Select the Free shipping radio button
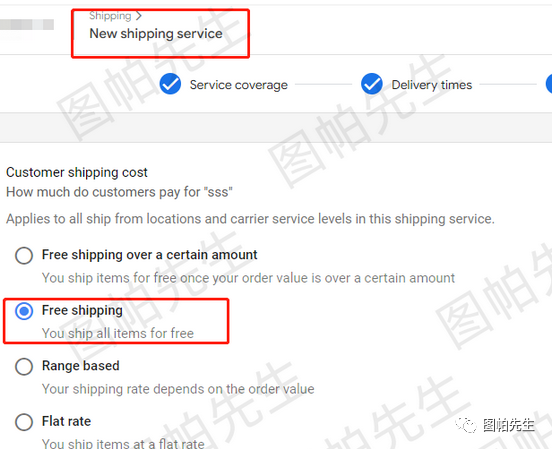The height and width of the screenshot is (449, 552). (x=24, y=311)
